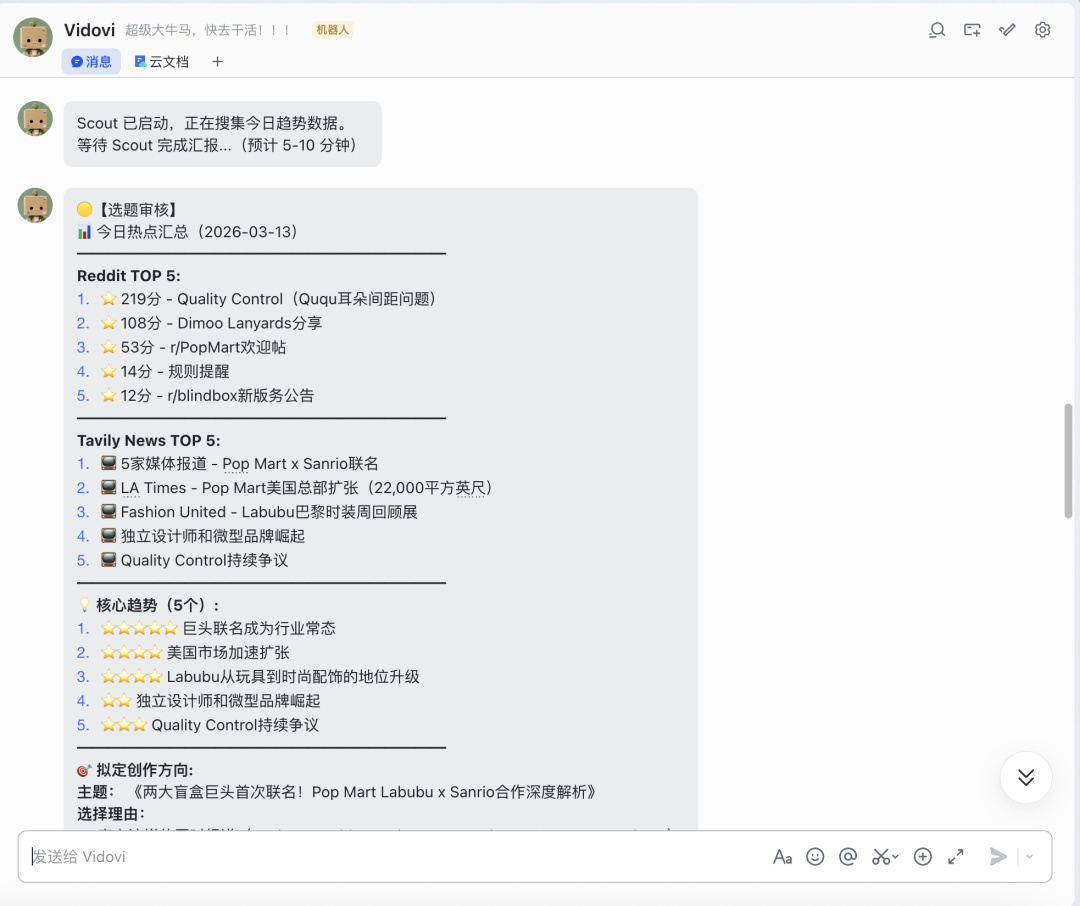Click the chat vertical scrollbar
The image size is (1080, 906).
(x=1068, y=460)
